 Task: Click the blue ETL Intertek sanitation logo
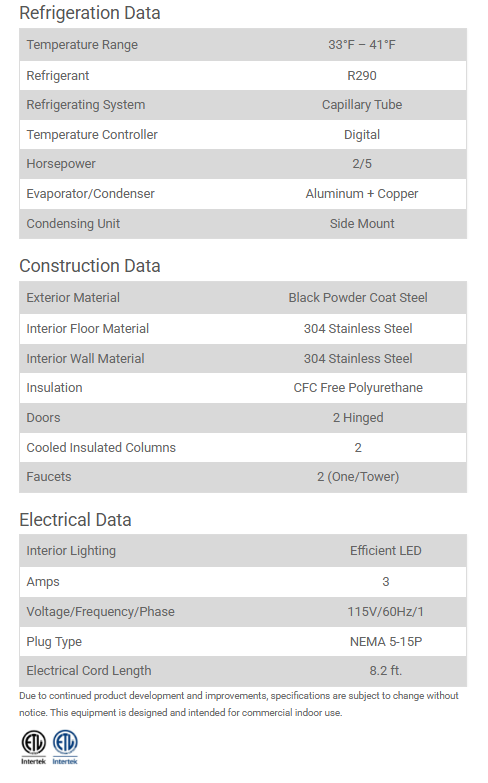click(65, 747)
